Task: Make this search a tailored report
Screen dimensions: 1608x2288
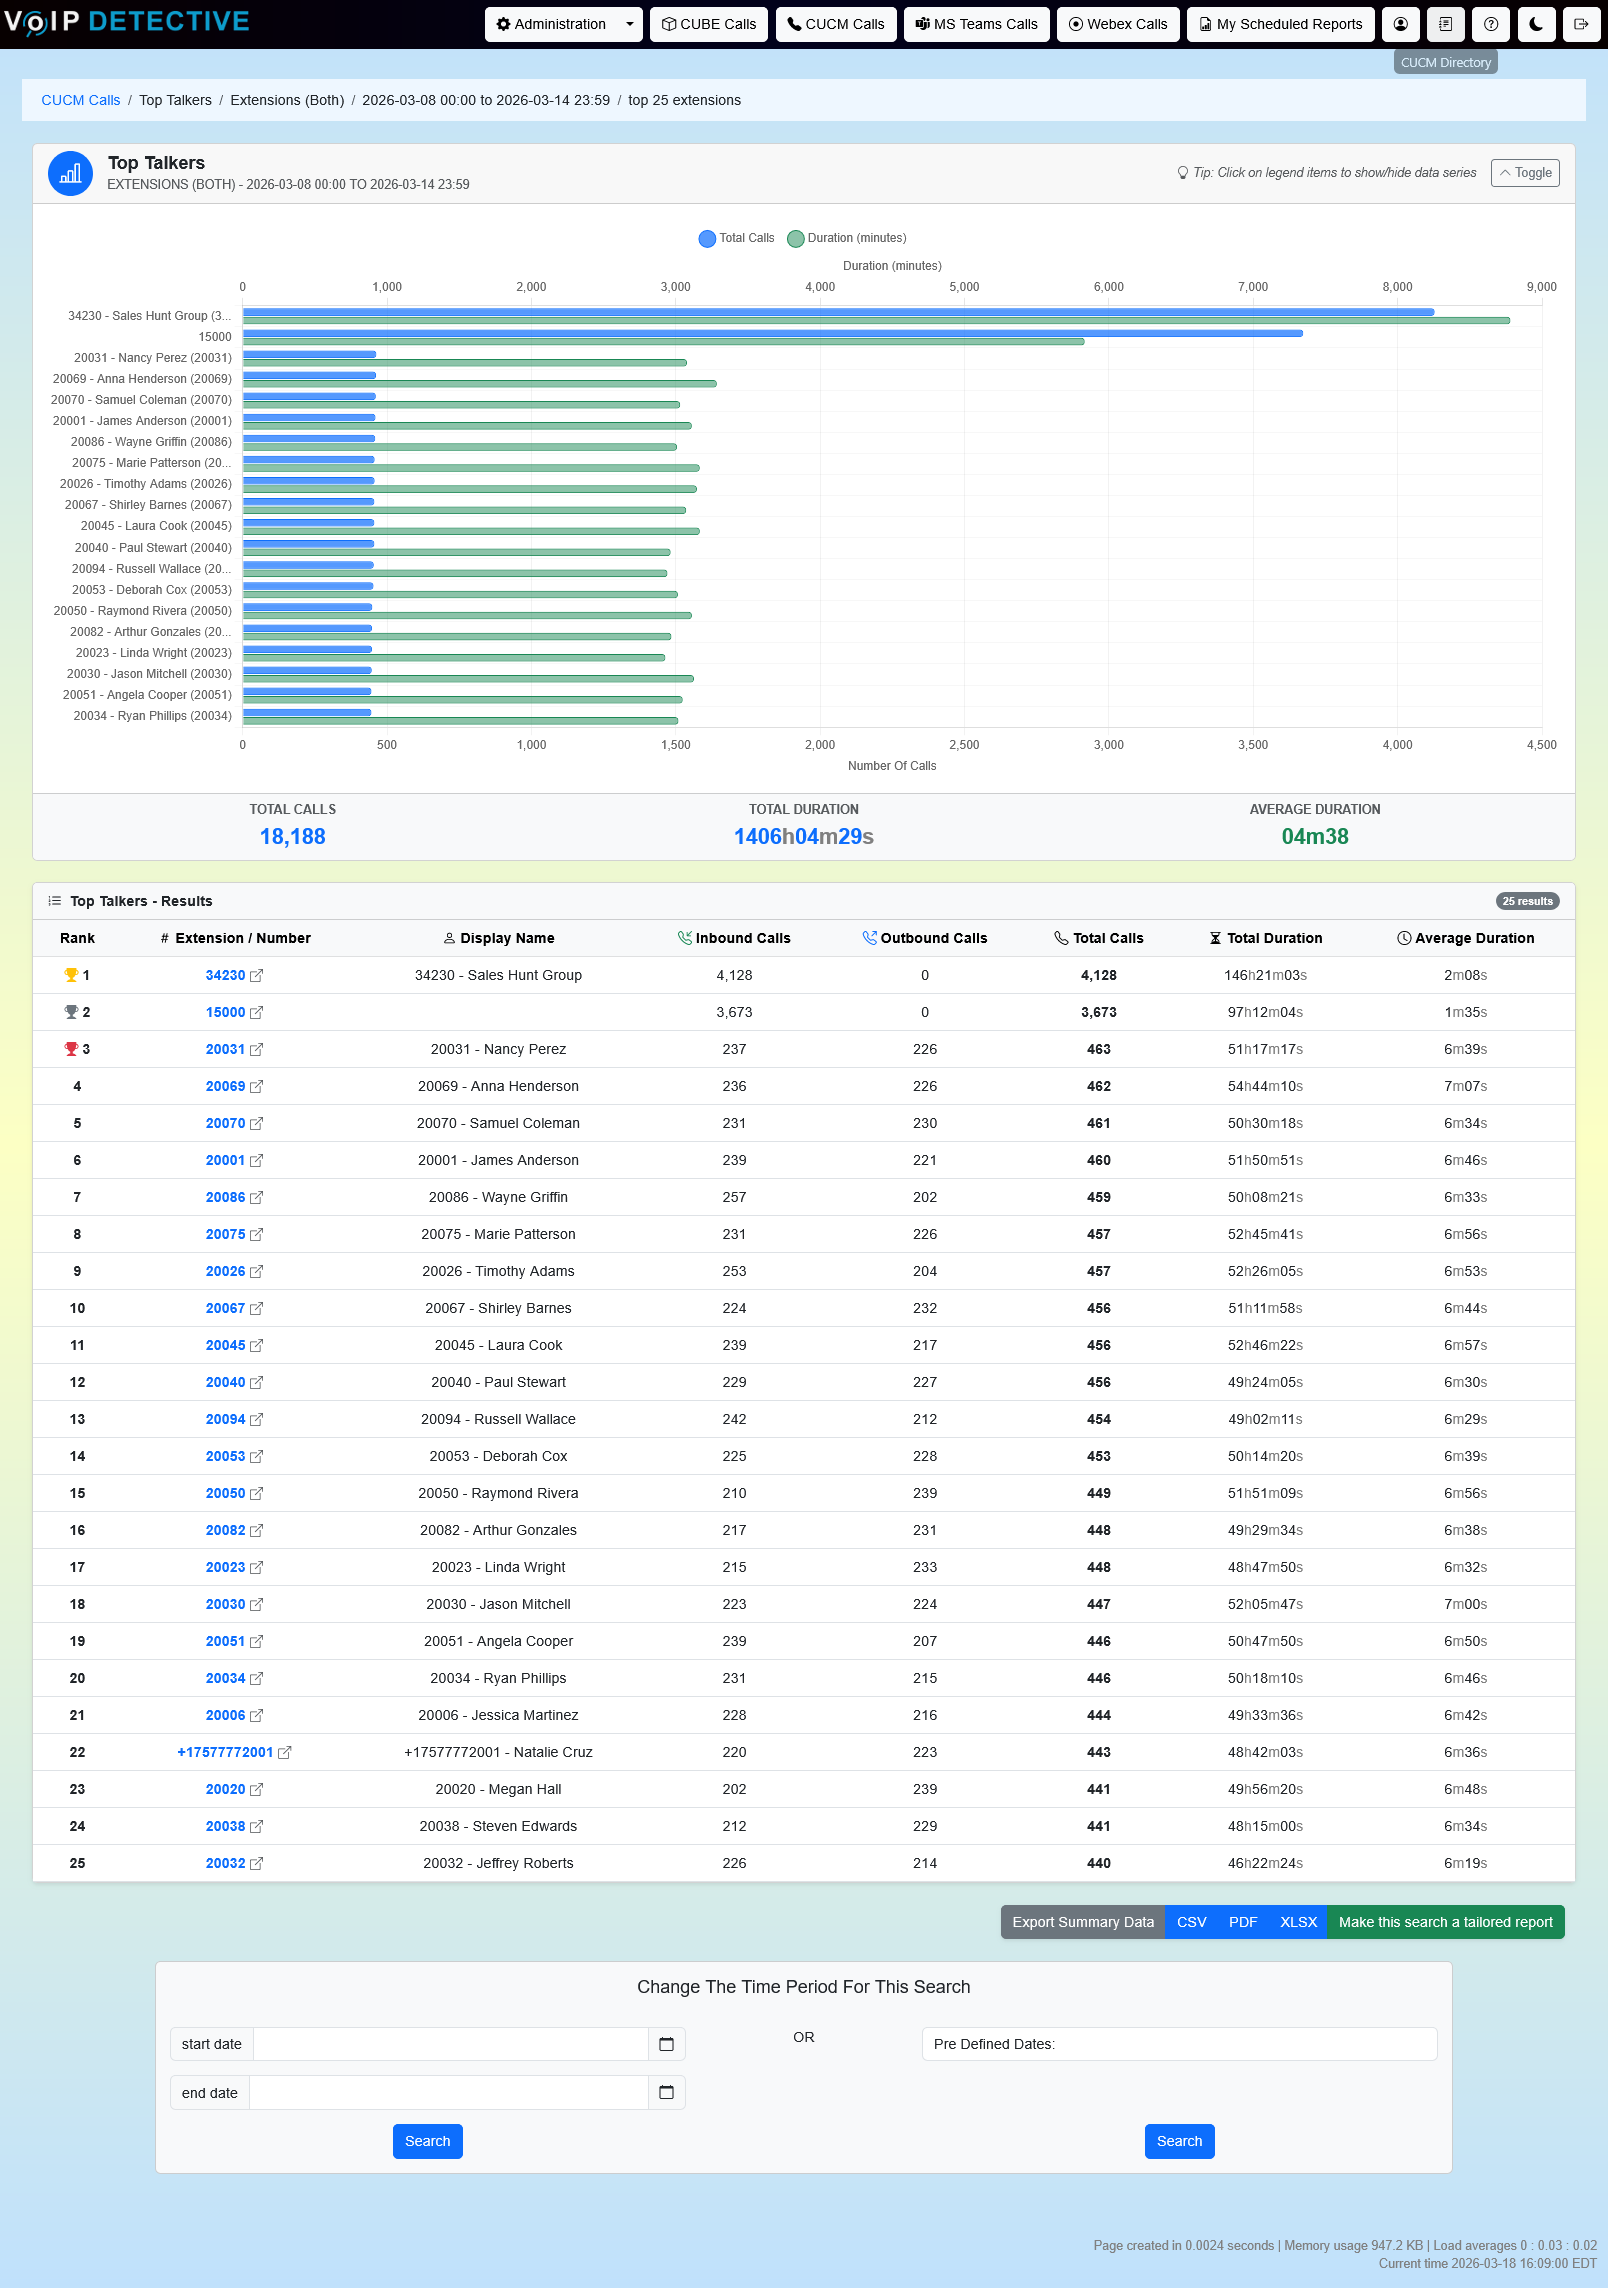Action: coord(1446,1922)
